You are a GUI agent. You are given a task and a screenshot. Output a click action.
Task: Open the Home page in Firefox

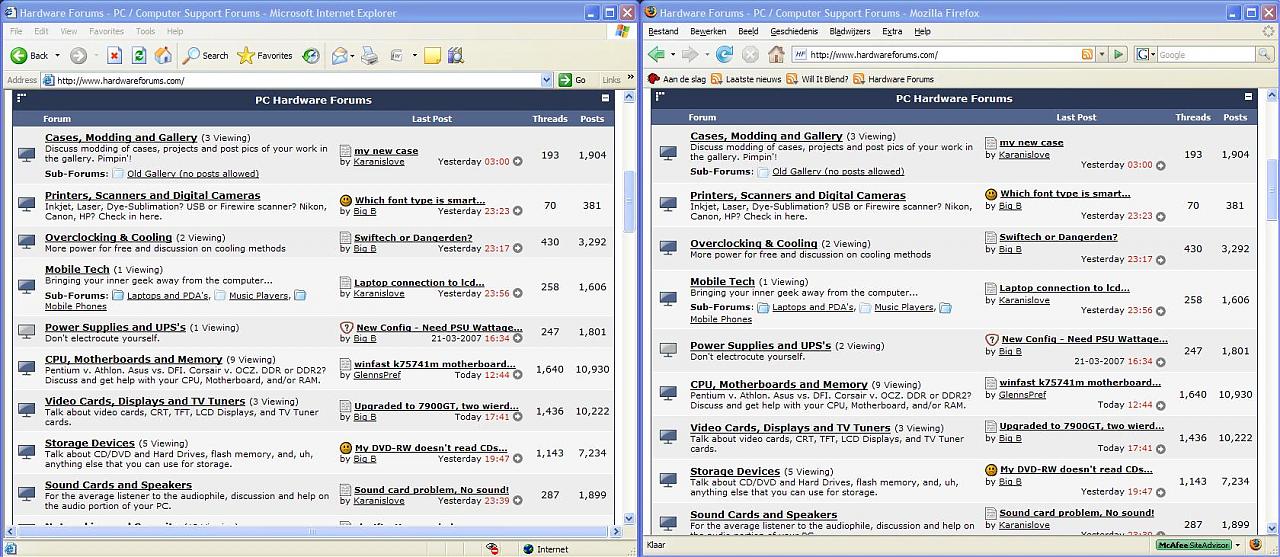(x=776, y=54)
